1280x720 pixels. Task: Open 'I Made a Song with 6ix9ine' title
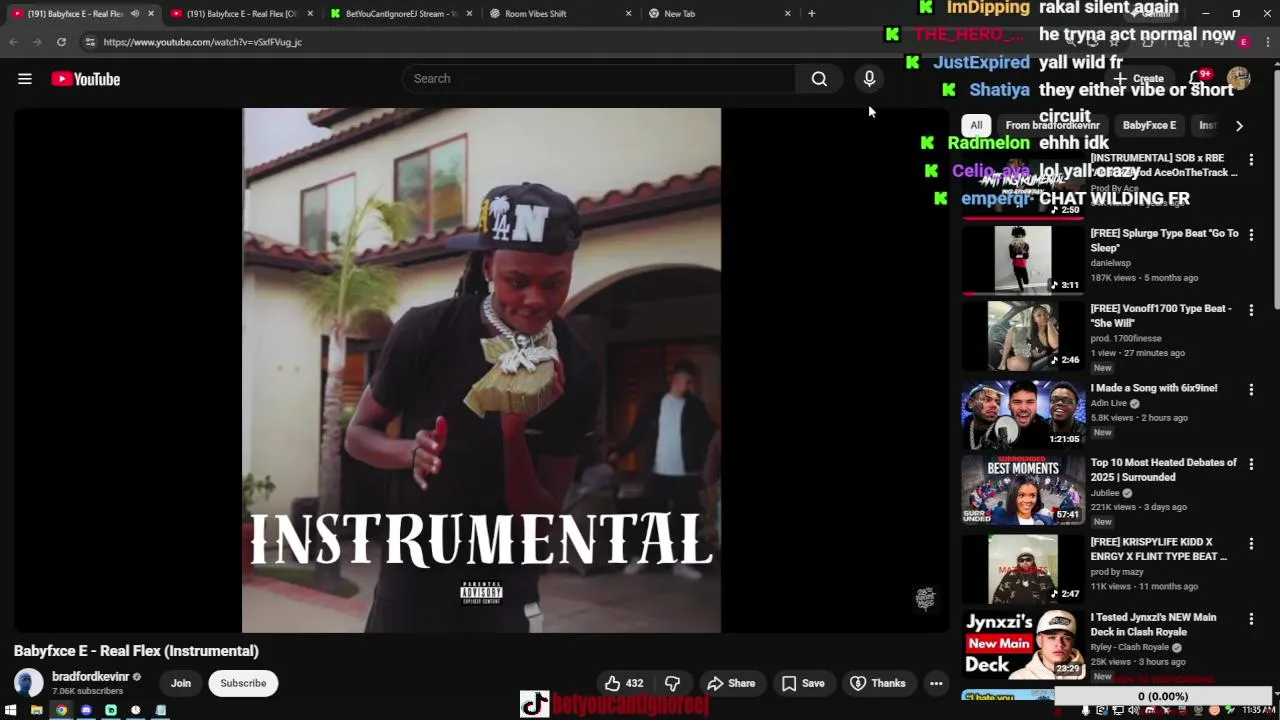tap(1153, 388)
